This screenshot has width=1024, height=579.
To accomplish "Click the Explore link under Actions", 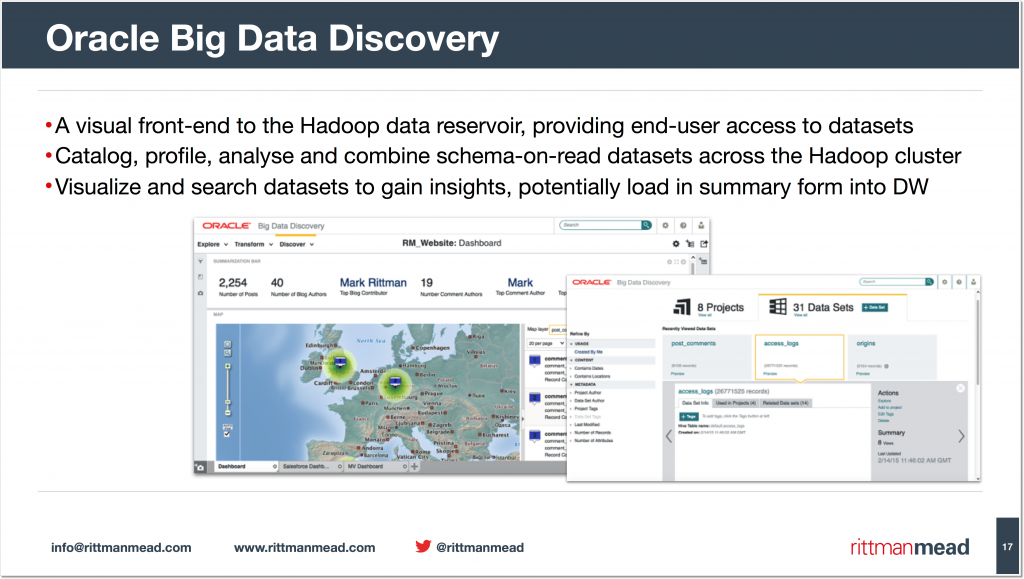I will [884, 401].
